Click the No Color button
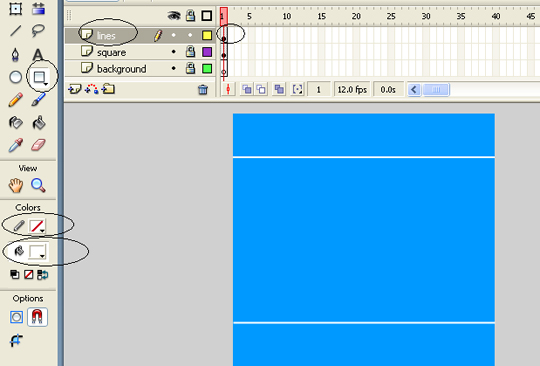 point(29,274)
